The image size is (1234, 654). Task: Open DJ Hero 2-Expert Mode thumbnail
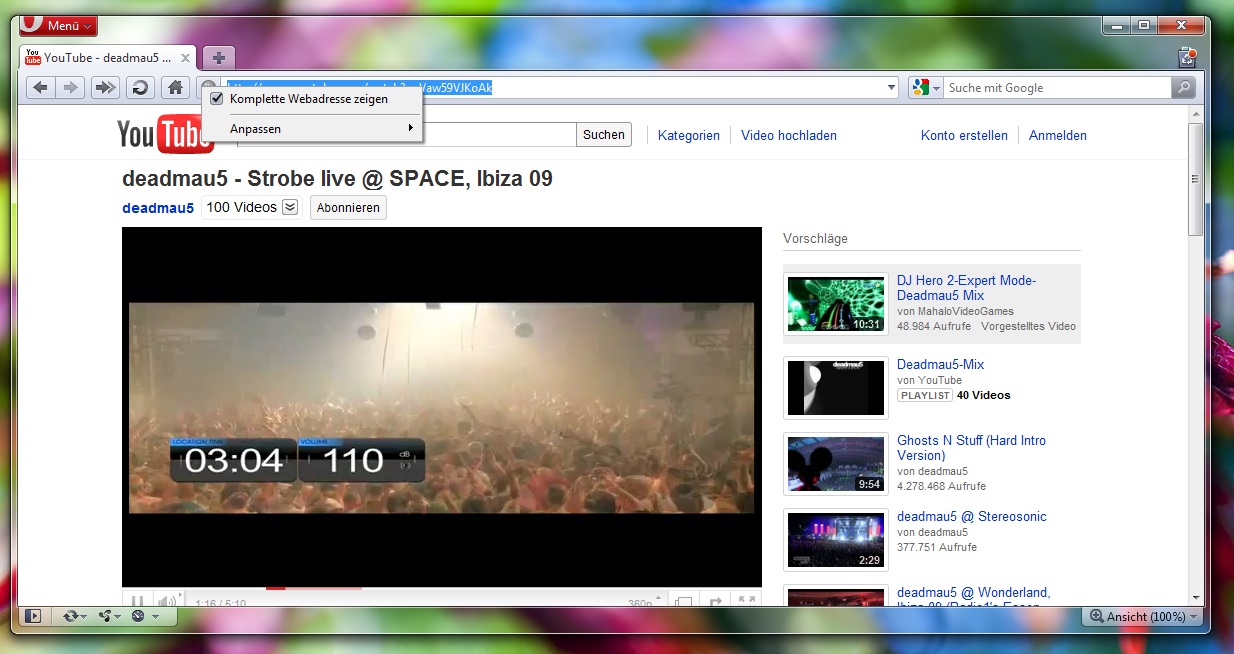(x=836, y=304)
